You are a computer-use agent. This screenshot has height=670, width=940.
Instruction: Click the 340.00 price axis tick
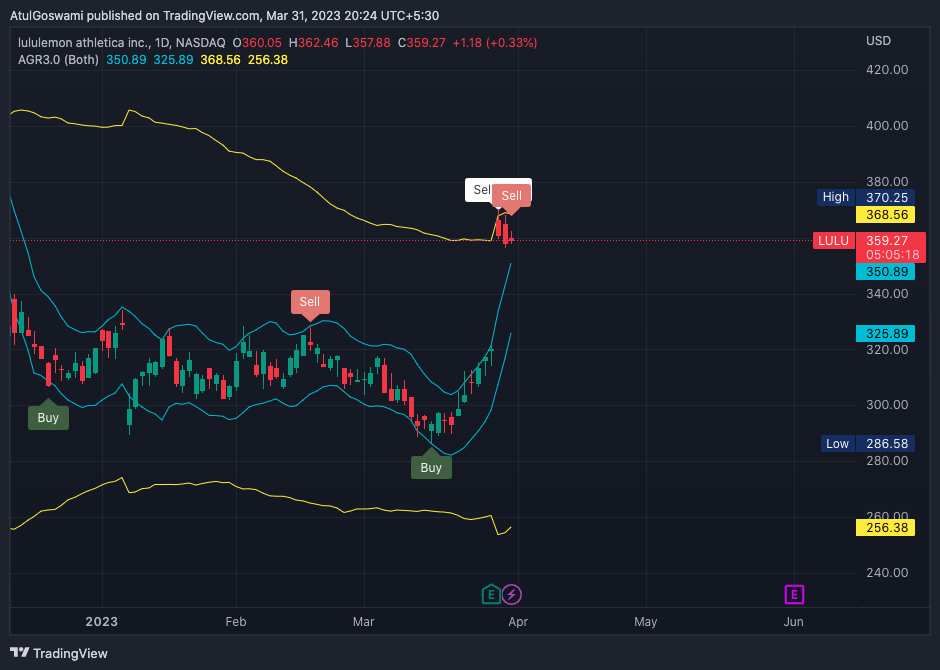[x=887, y=294]
